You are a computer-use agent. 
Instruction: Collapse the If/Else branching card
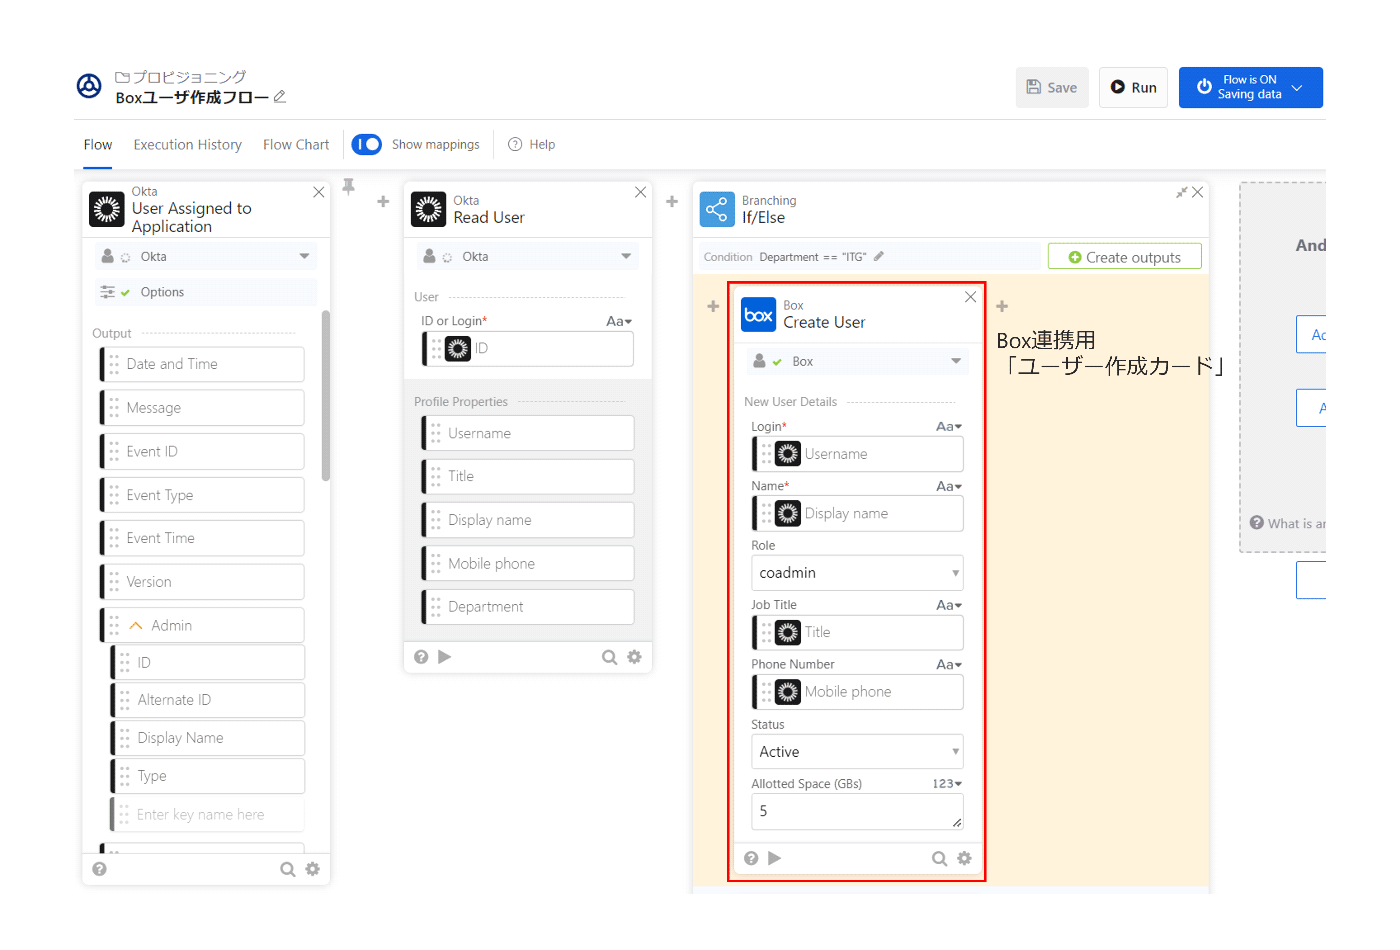(x=1181, y=192)
